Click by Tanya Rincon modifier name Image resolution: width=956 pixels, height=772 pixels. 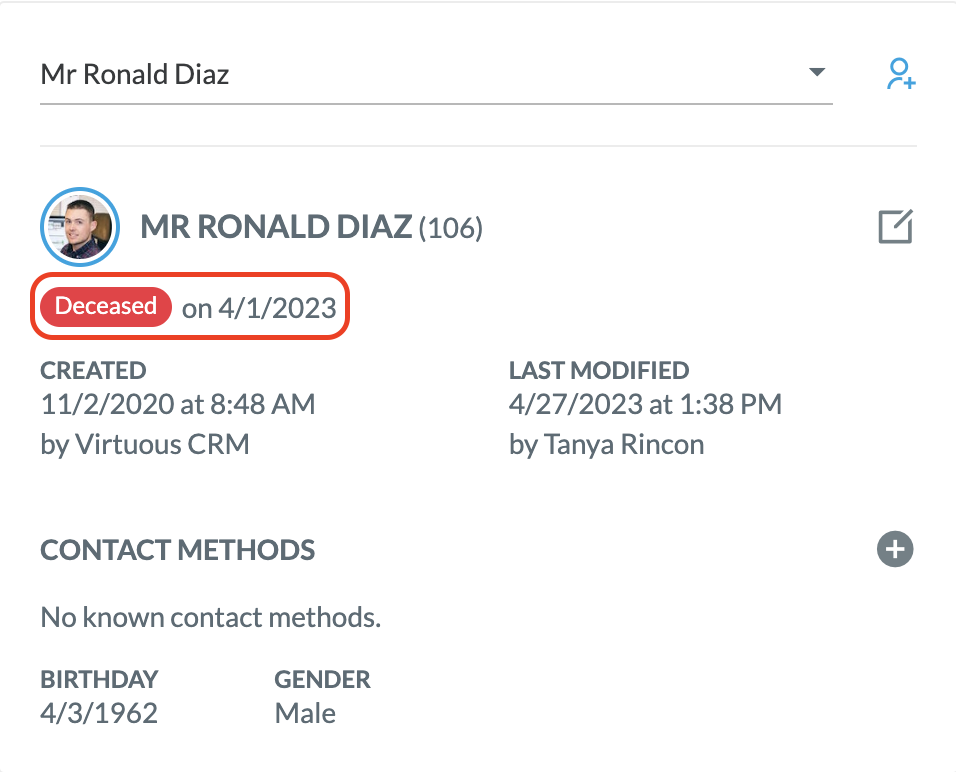tap(607, 445)
